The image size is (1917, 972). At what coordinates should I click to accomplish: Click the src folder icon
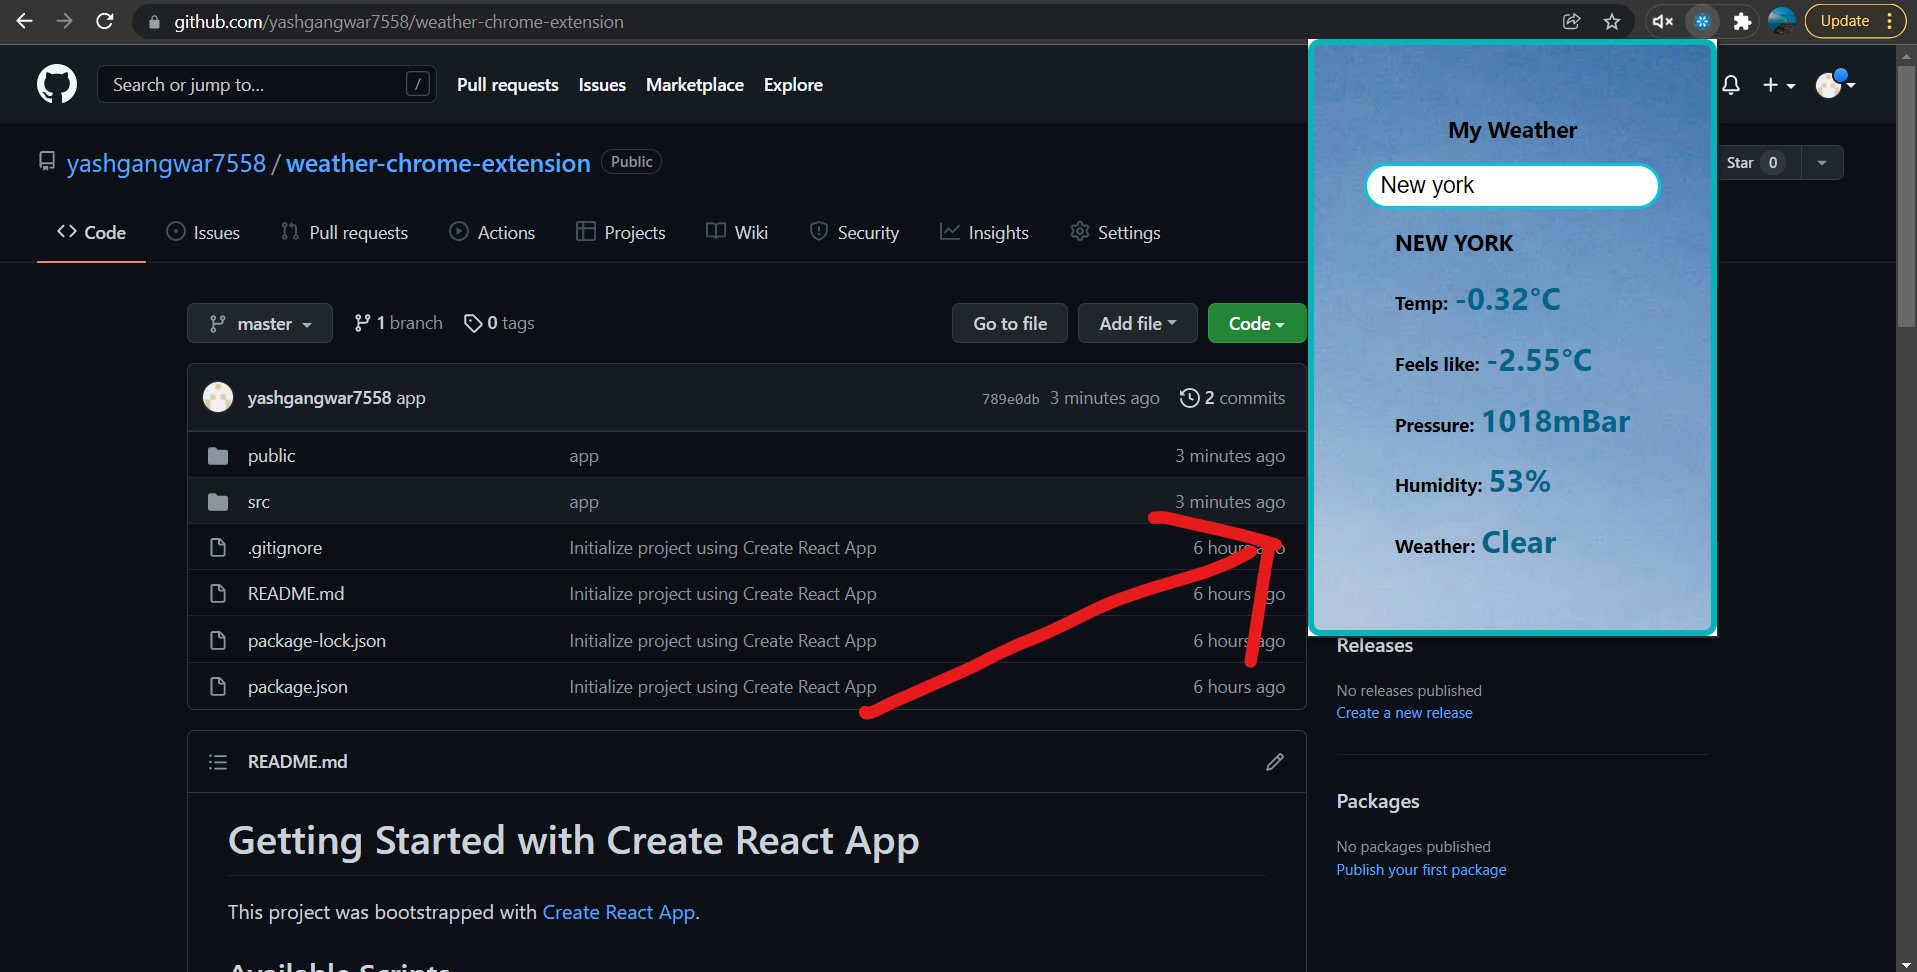point(218,502)
